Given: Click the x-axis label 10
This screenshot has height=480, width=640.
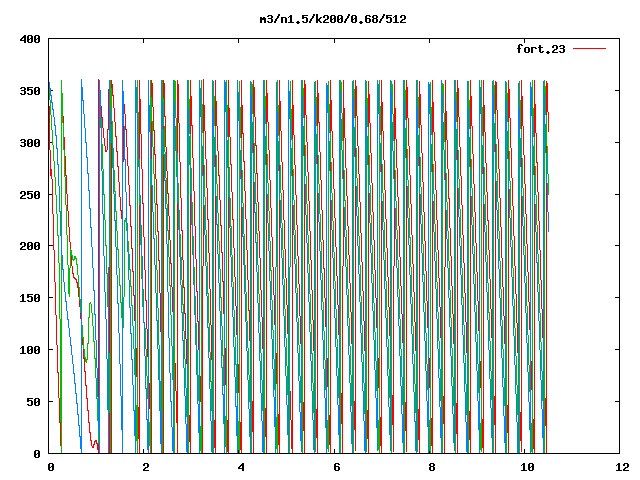Looking at the screenshot, I should click(527, 467).
